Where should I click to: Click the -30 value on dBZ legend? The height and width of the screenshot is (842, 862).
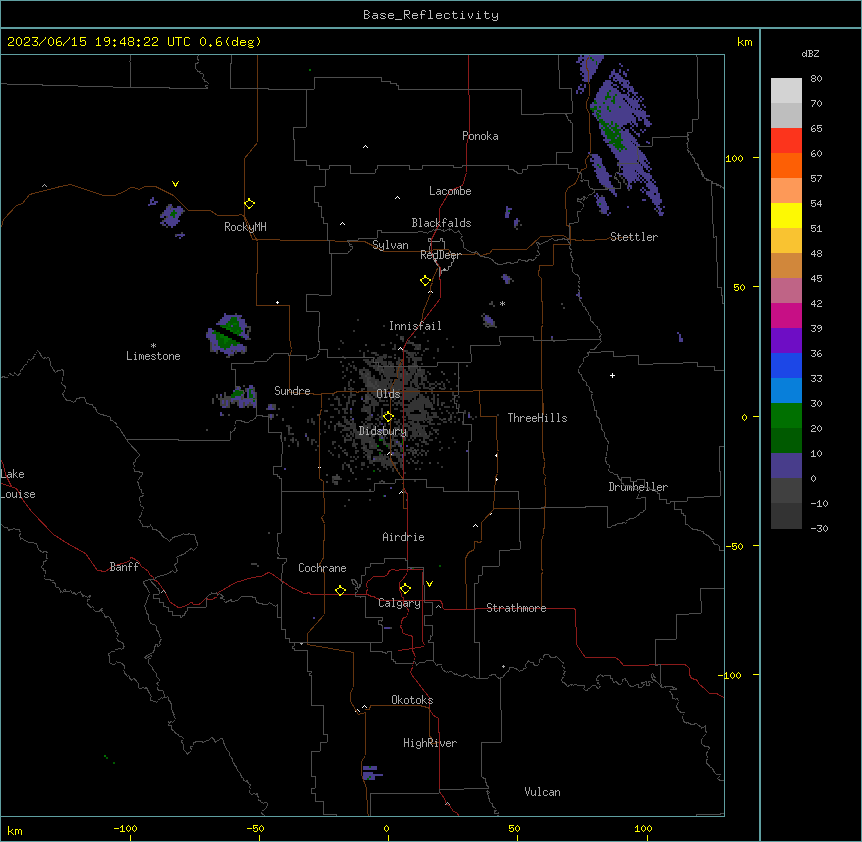click(819, 528)
